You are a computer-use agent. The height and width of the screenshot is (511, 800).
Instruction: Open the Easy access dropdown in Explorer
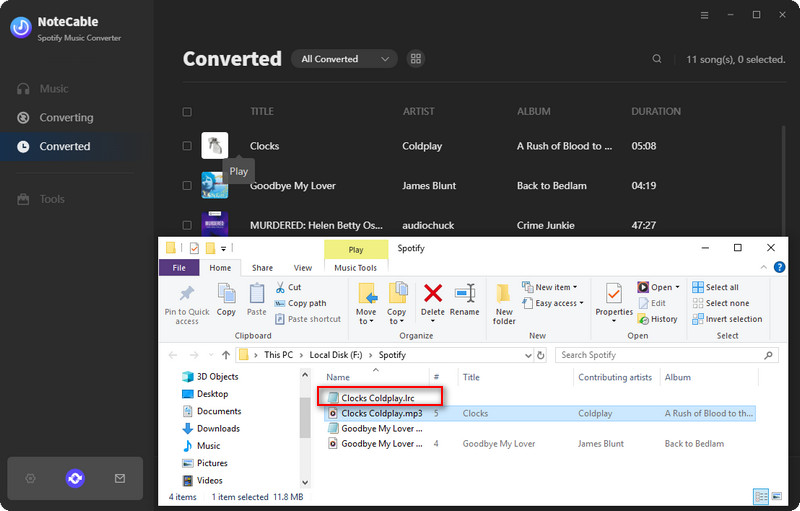click(553, 303)
